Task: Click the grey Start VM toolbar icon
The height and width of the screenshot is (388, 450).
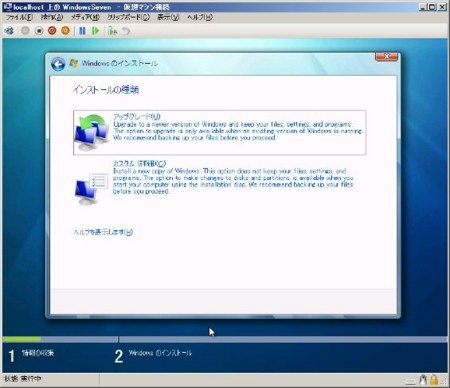Action: pyautogui.click(x=25, y=31)
